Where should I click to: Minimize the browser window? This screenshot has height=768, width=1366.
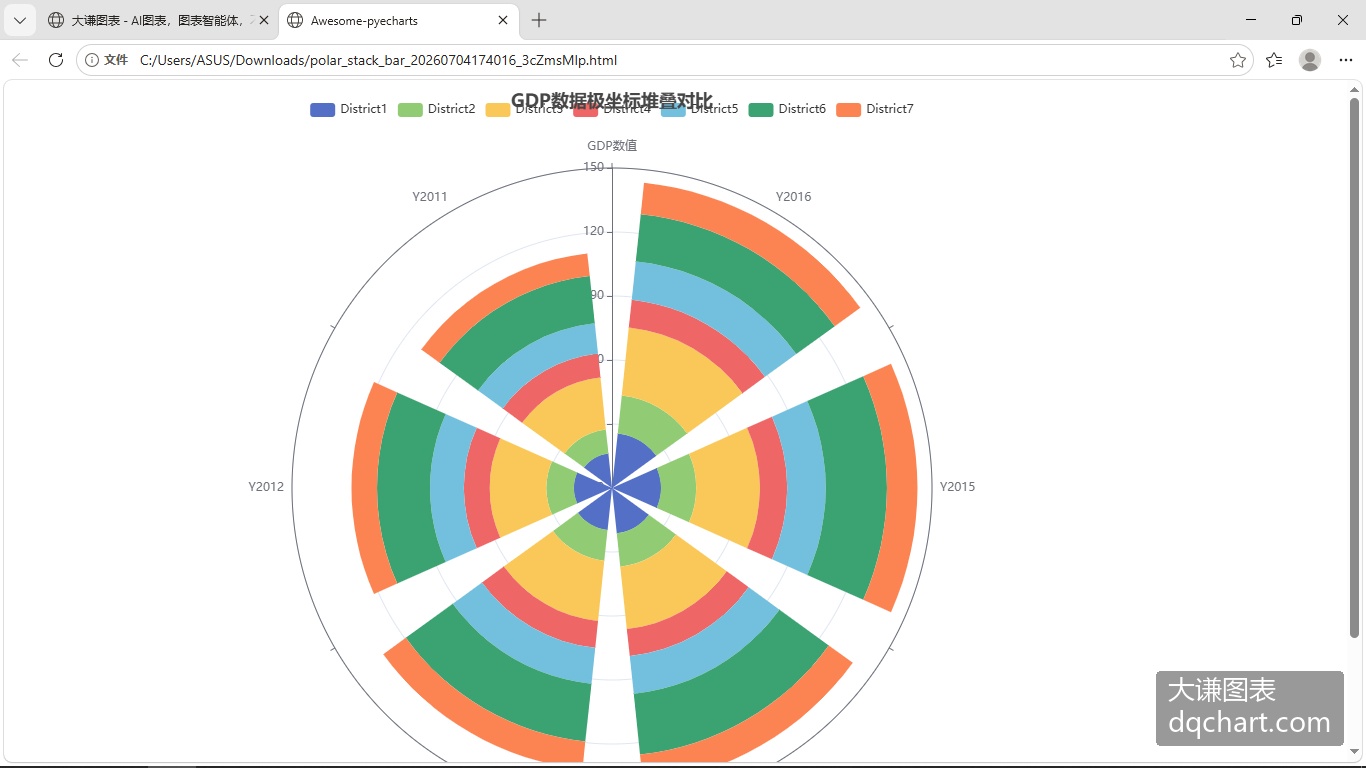(x=1251, y=20)
